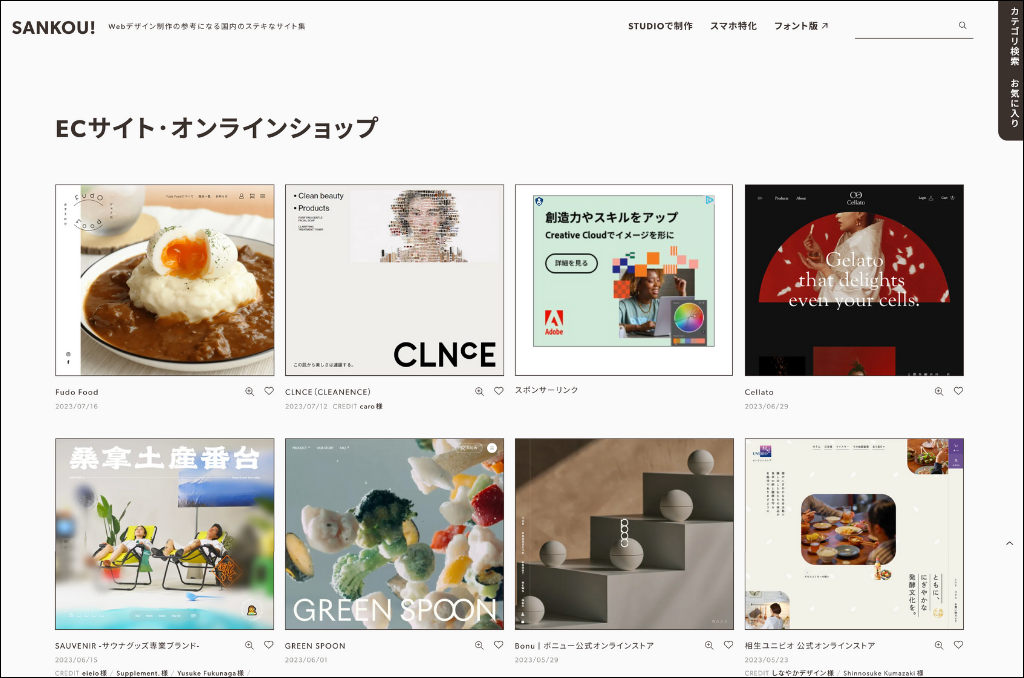1024x678 pixels.
Task: Click the date 2023/05/29
Action: 536,660
